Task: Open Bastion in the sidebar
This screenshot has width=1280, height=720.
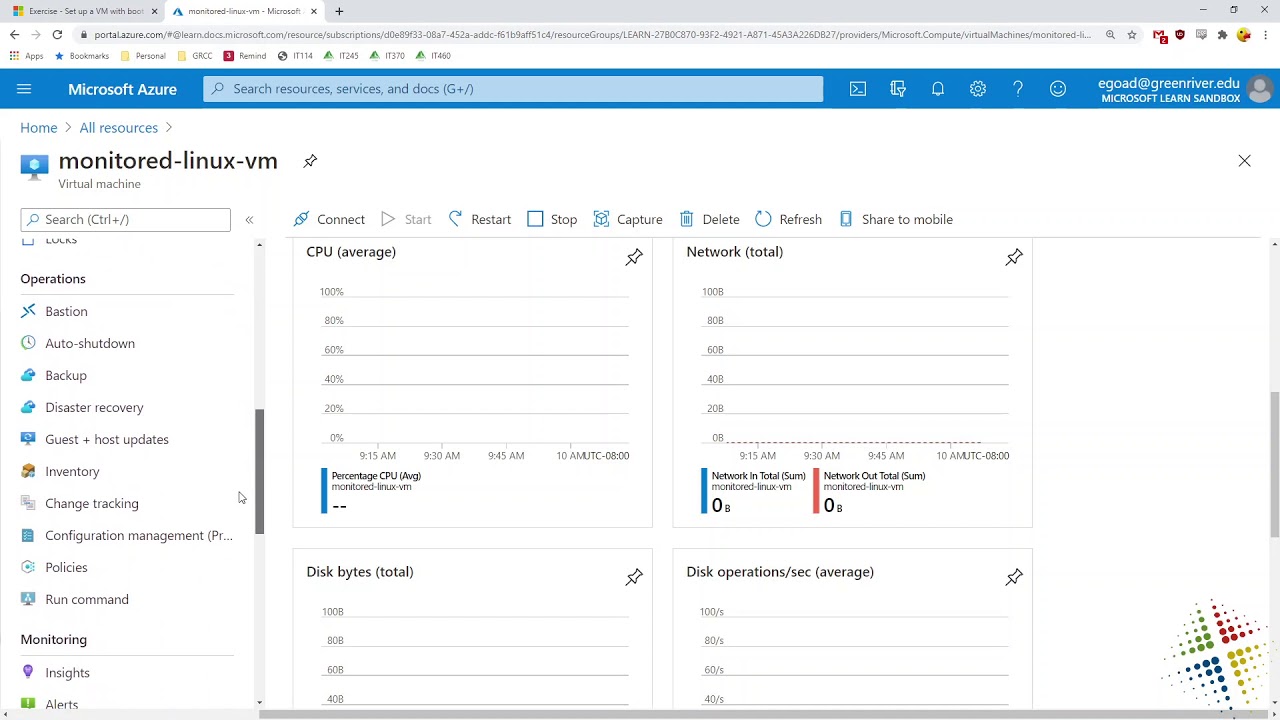Action: (x=66, y=311)
